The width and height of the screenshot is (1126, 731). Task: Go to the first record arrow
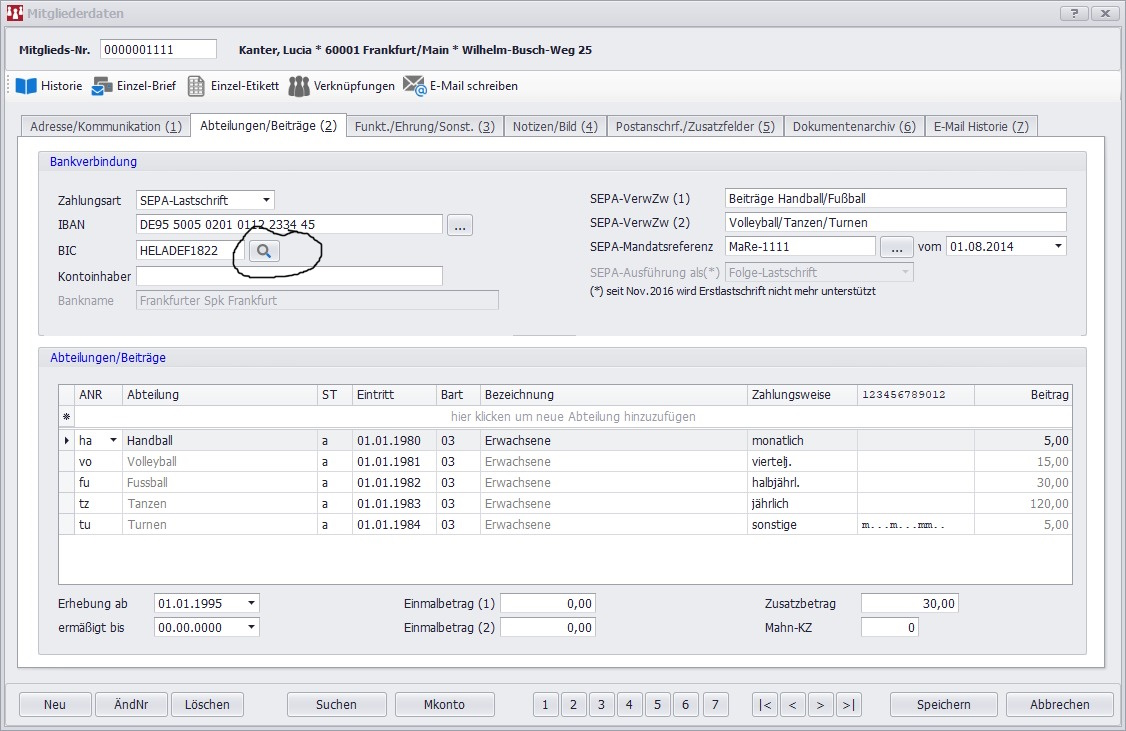pyautogui.click(x=765, y=705)
